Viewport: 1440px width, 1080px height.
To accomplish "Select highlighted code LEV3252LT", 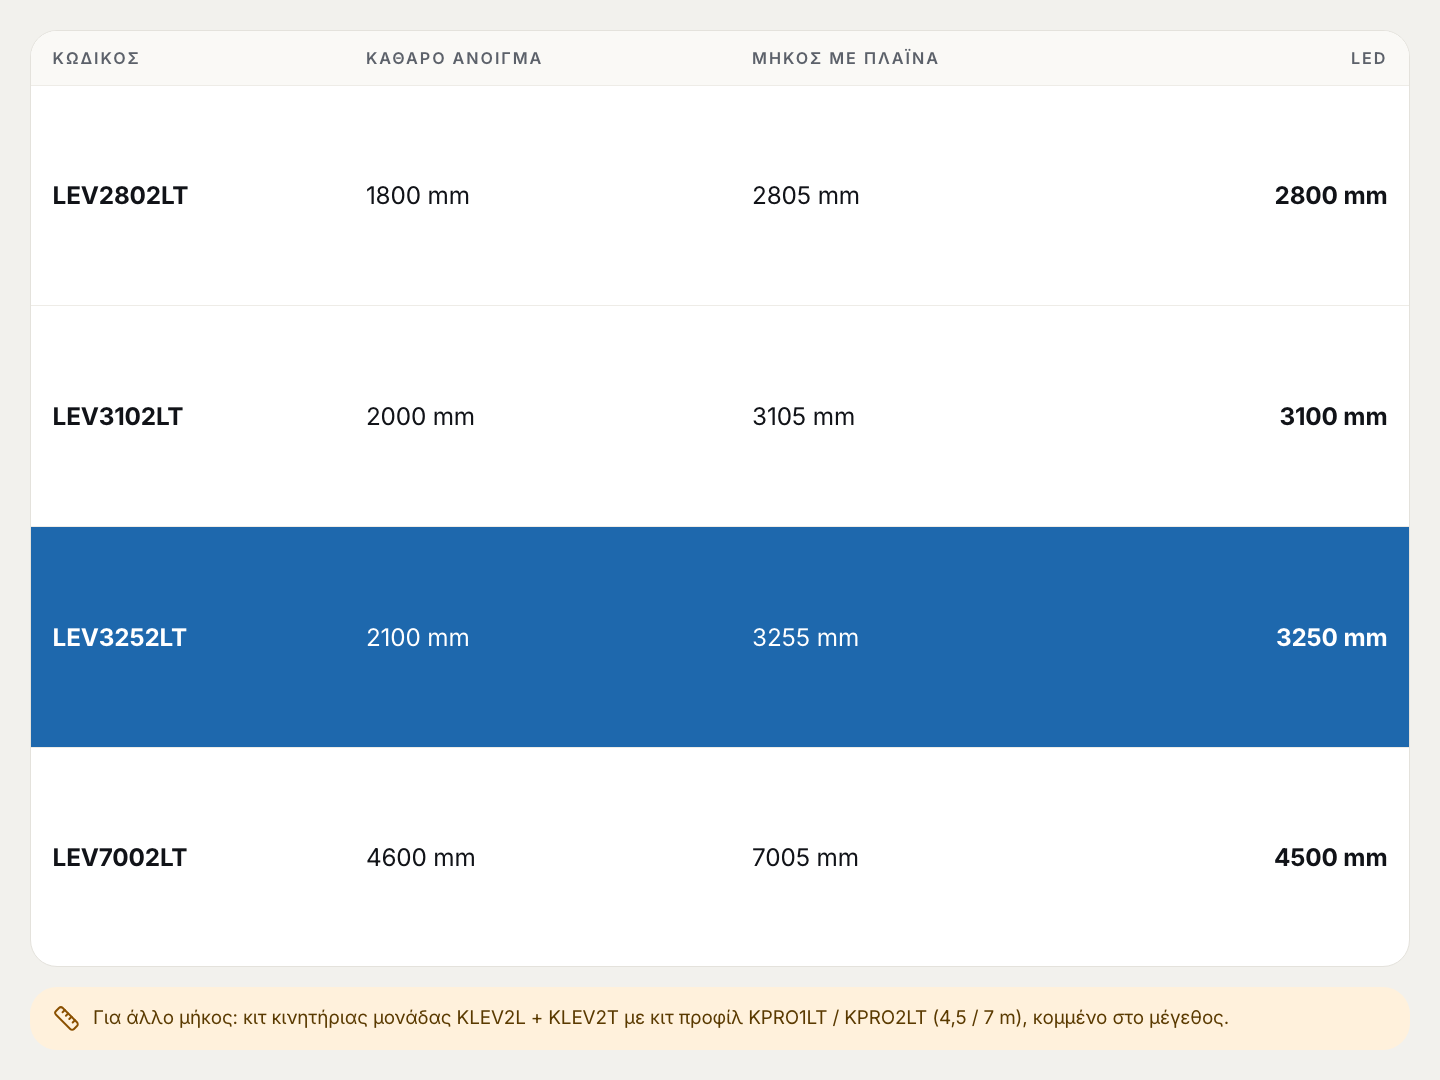I will click(119, 638).
